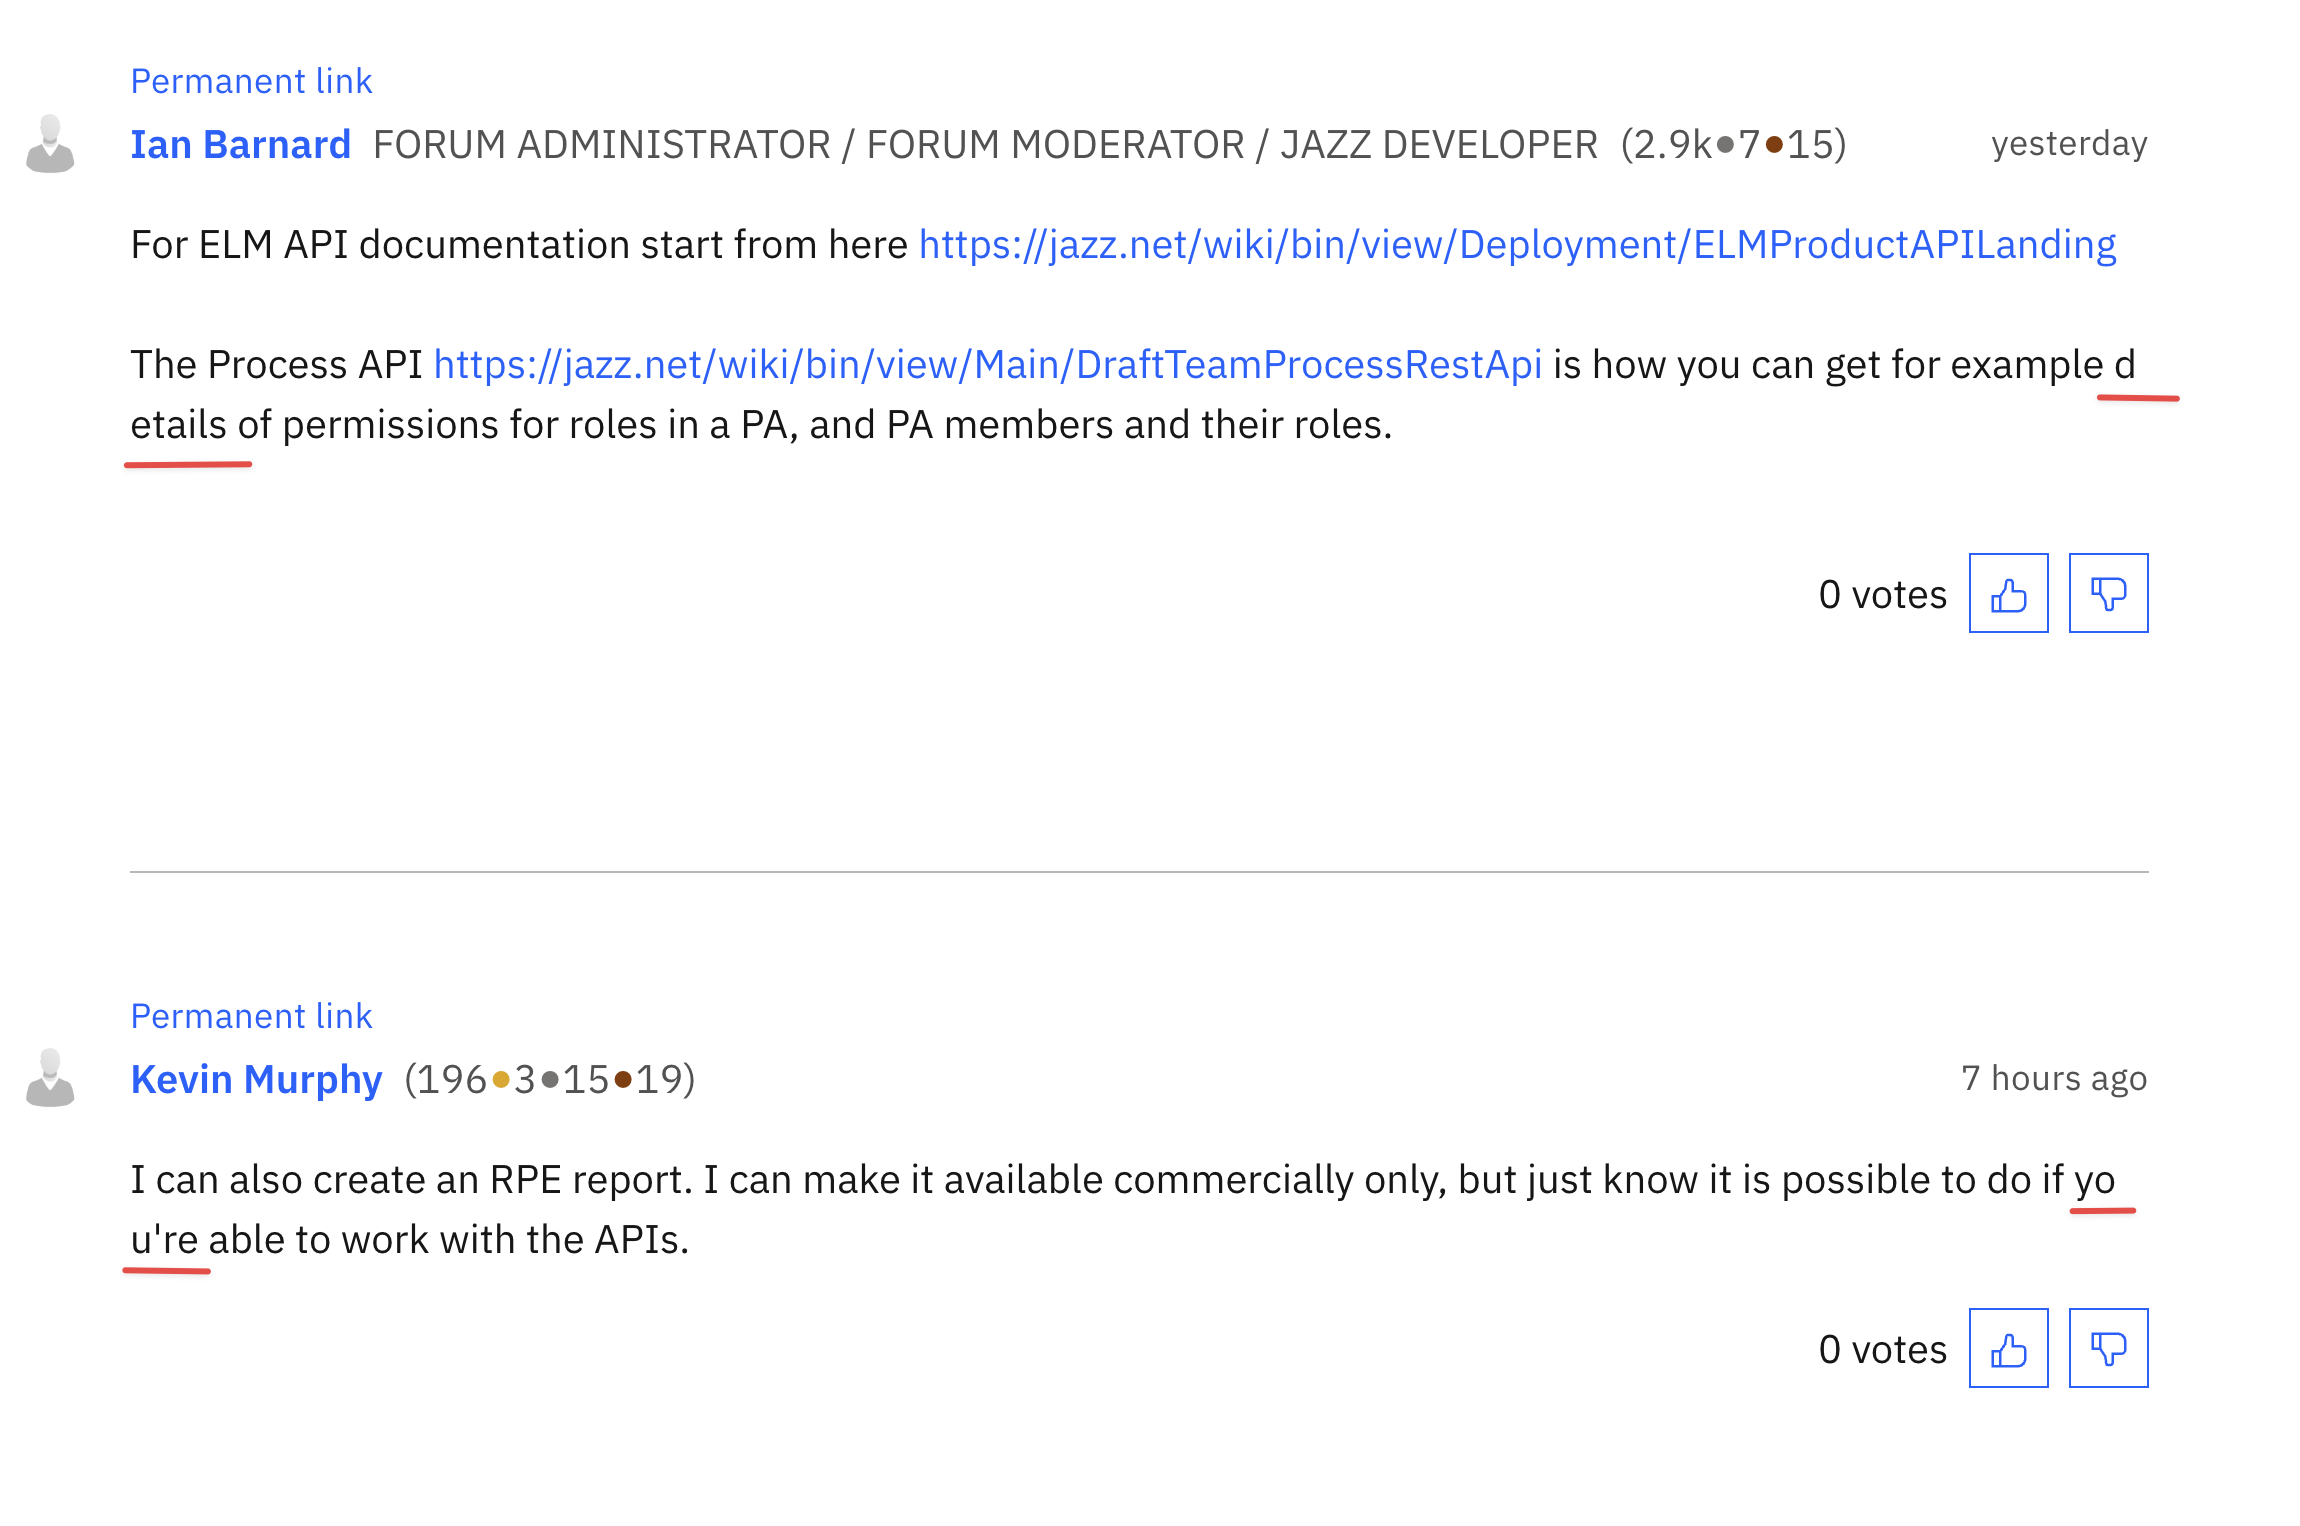Upvote Kevin Murphy's answer with thumbs up
Screen dimensions: 2300x1526
coord(2008,1349)
